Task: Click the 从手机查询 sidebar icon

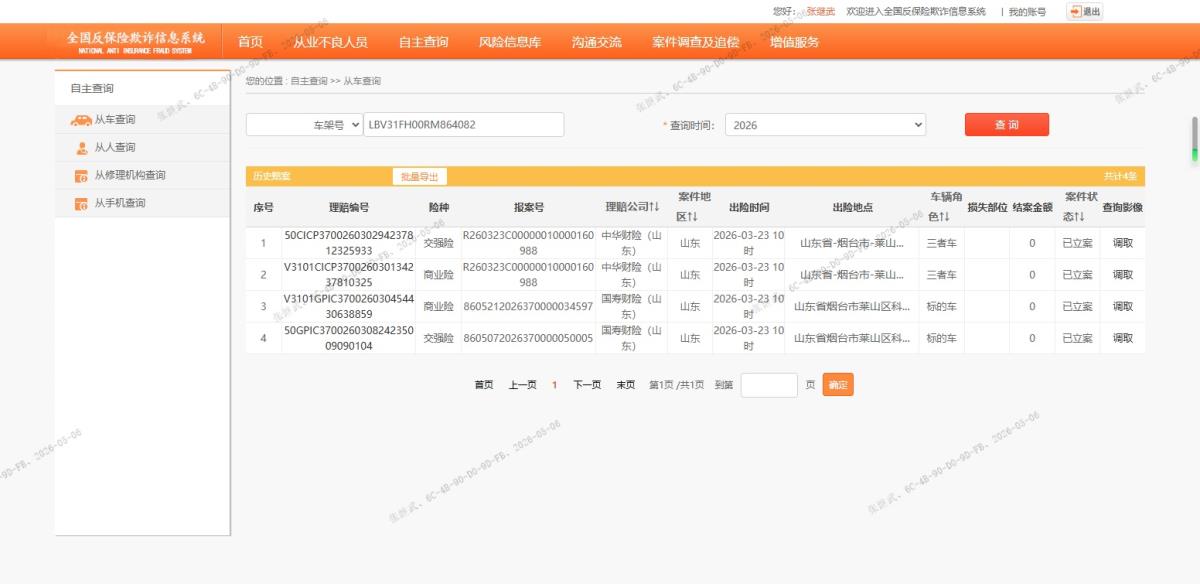Action: click(81, 204)
